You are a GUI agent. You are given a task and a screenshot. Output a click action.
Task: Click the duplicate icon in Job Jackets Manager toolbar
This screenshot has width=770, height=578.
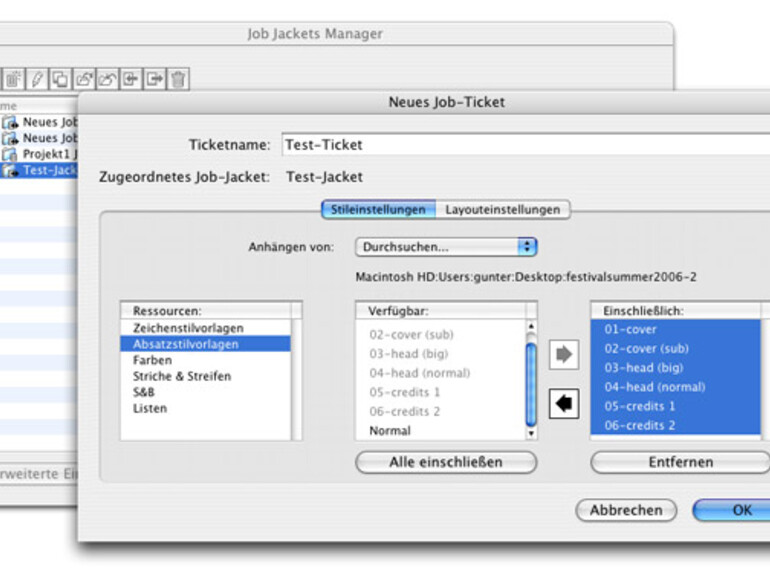(60, 79)
